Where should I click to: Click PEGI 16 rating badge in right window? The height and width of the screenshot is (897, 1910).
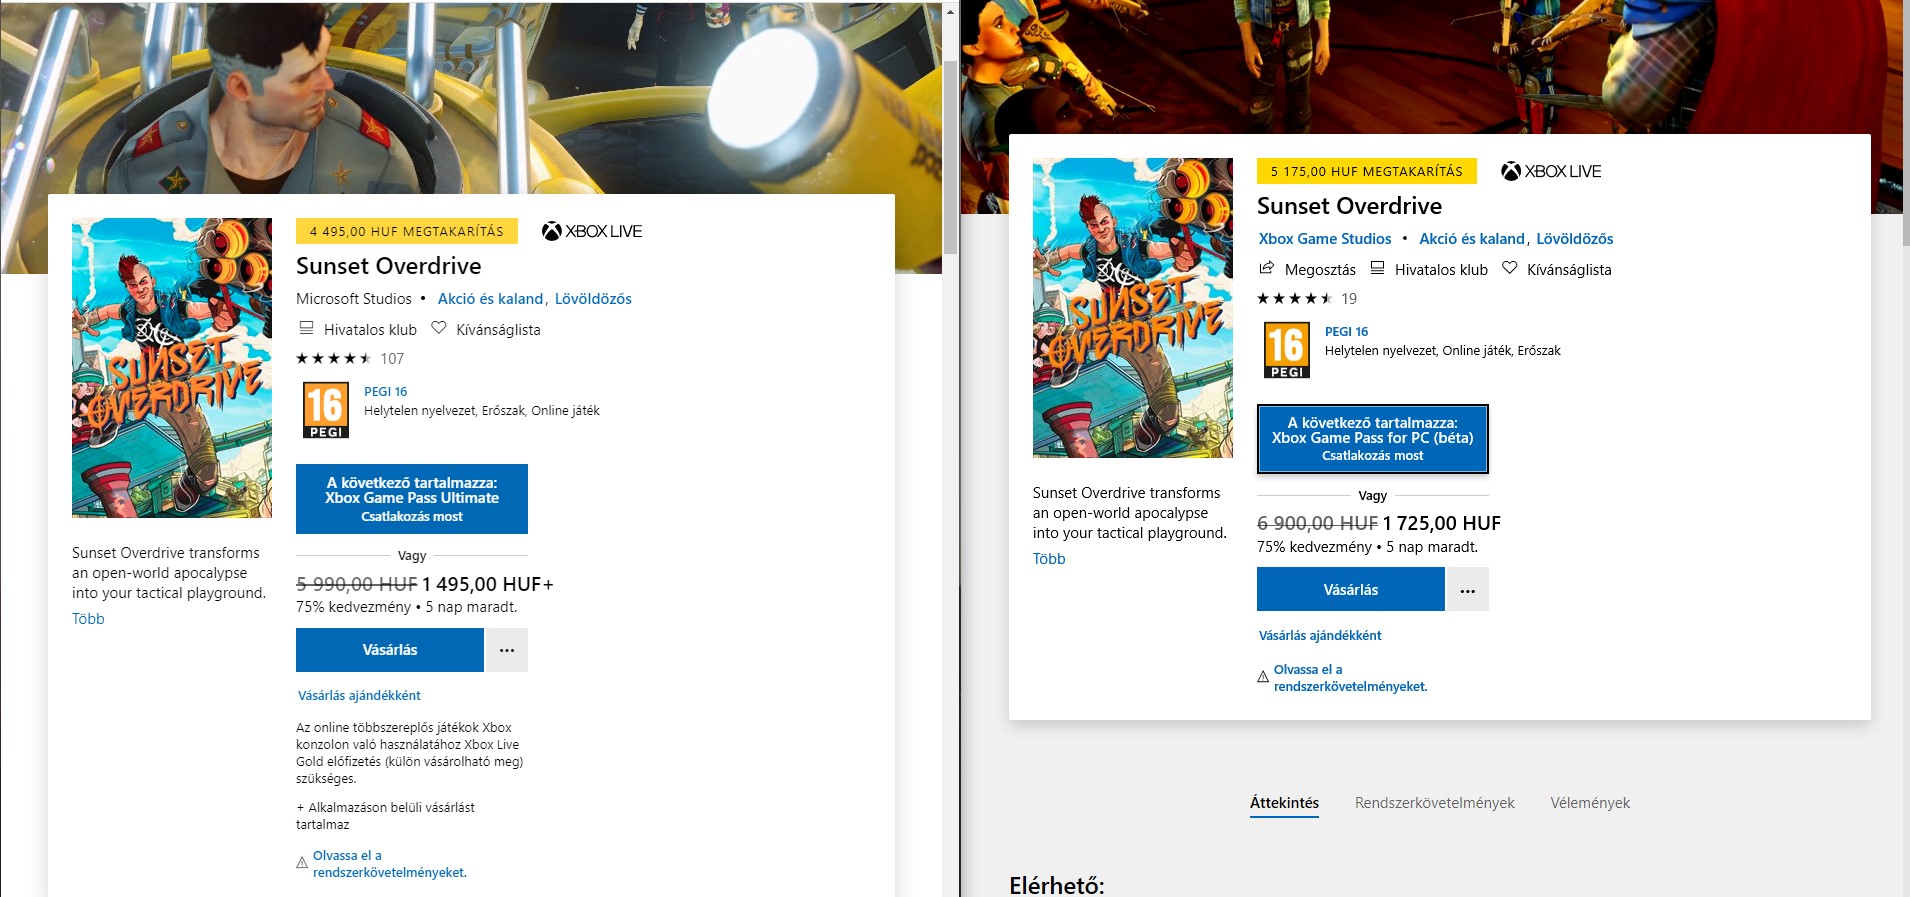click(1287, 350)
